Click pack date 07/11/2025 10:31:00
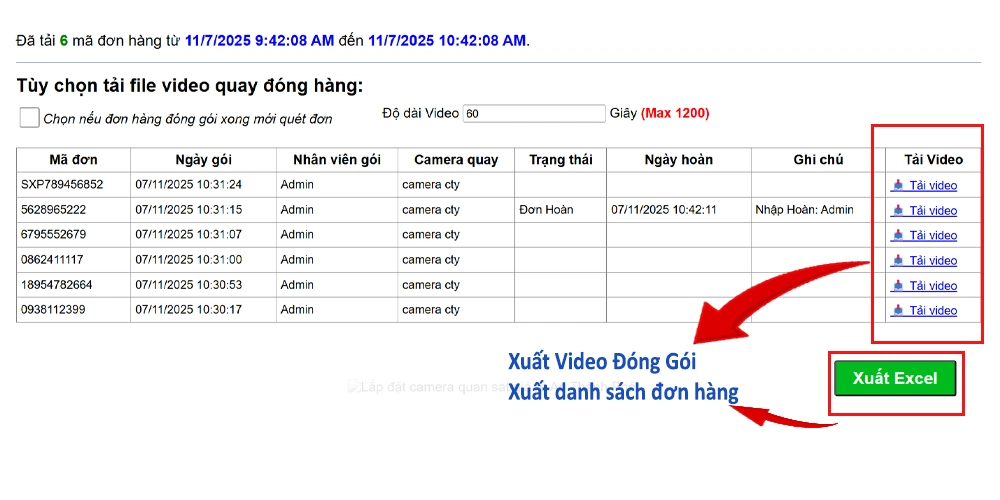This screenshot has width=1000, height=500. coord(189,260)
